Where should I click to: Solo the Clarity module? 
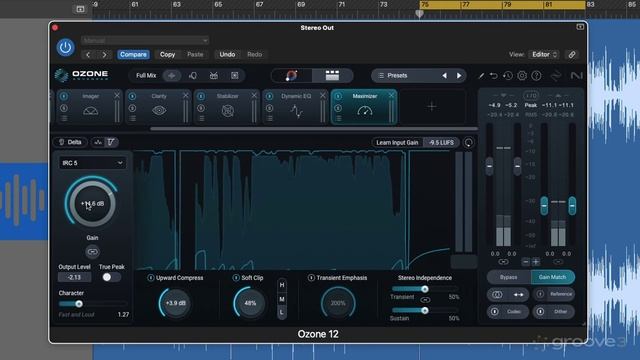click(132, 108)
